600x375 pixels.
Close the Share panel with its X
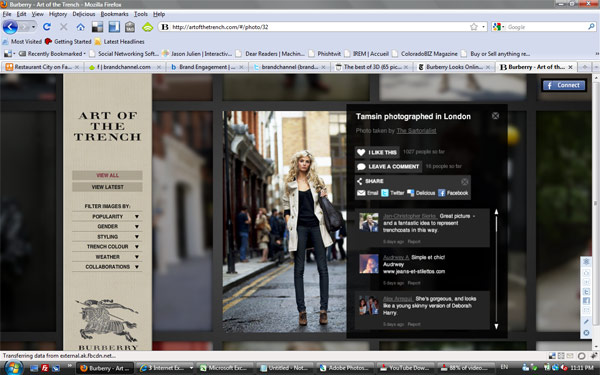(465, 181)
